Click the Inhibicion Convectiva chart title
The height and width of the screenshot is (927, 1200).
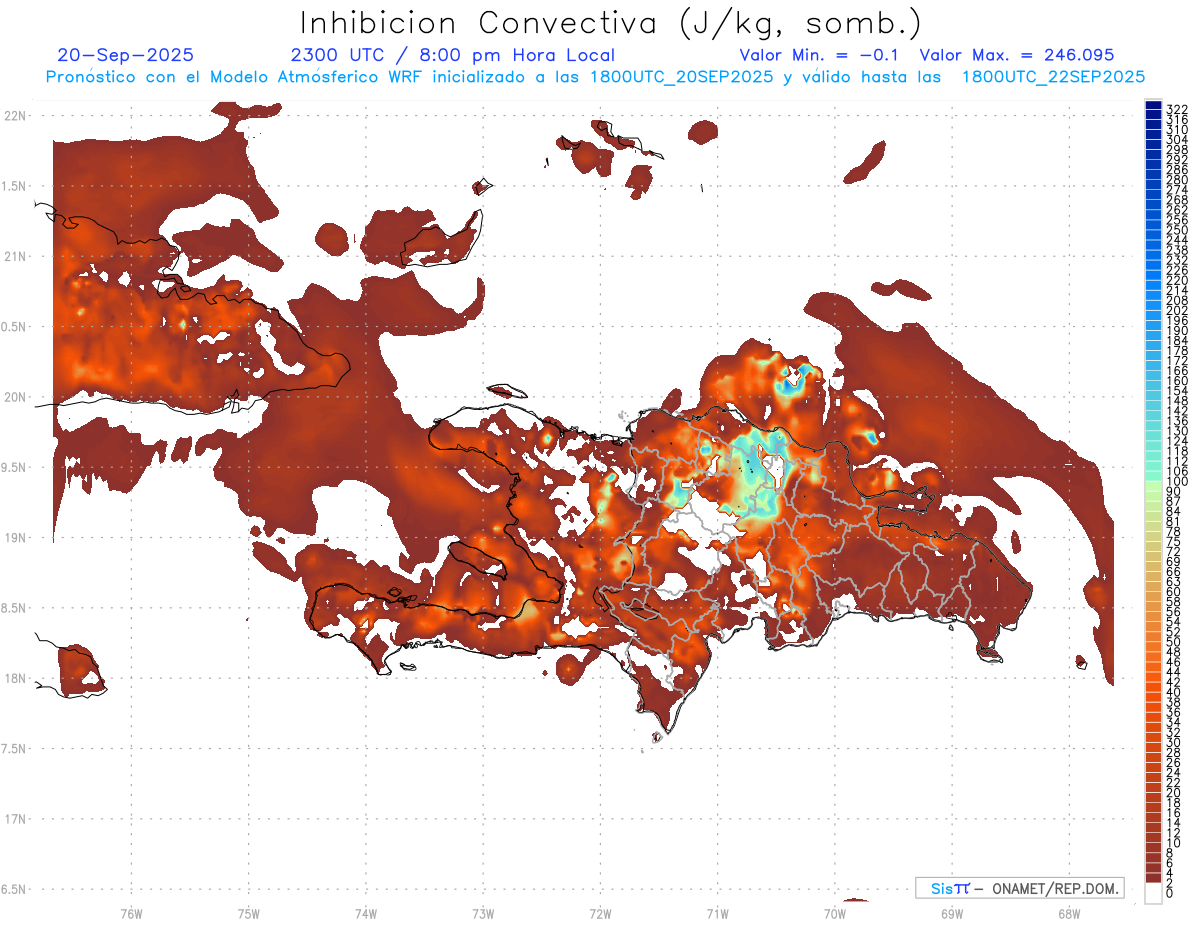(x=611, y=24)
